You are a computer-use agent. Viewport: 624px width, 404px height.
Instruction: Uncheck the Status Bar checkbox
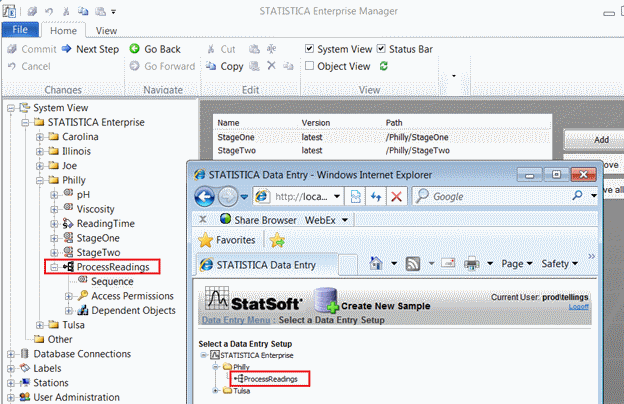381,49
